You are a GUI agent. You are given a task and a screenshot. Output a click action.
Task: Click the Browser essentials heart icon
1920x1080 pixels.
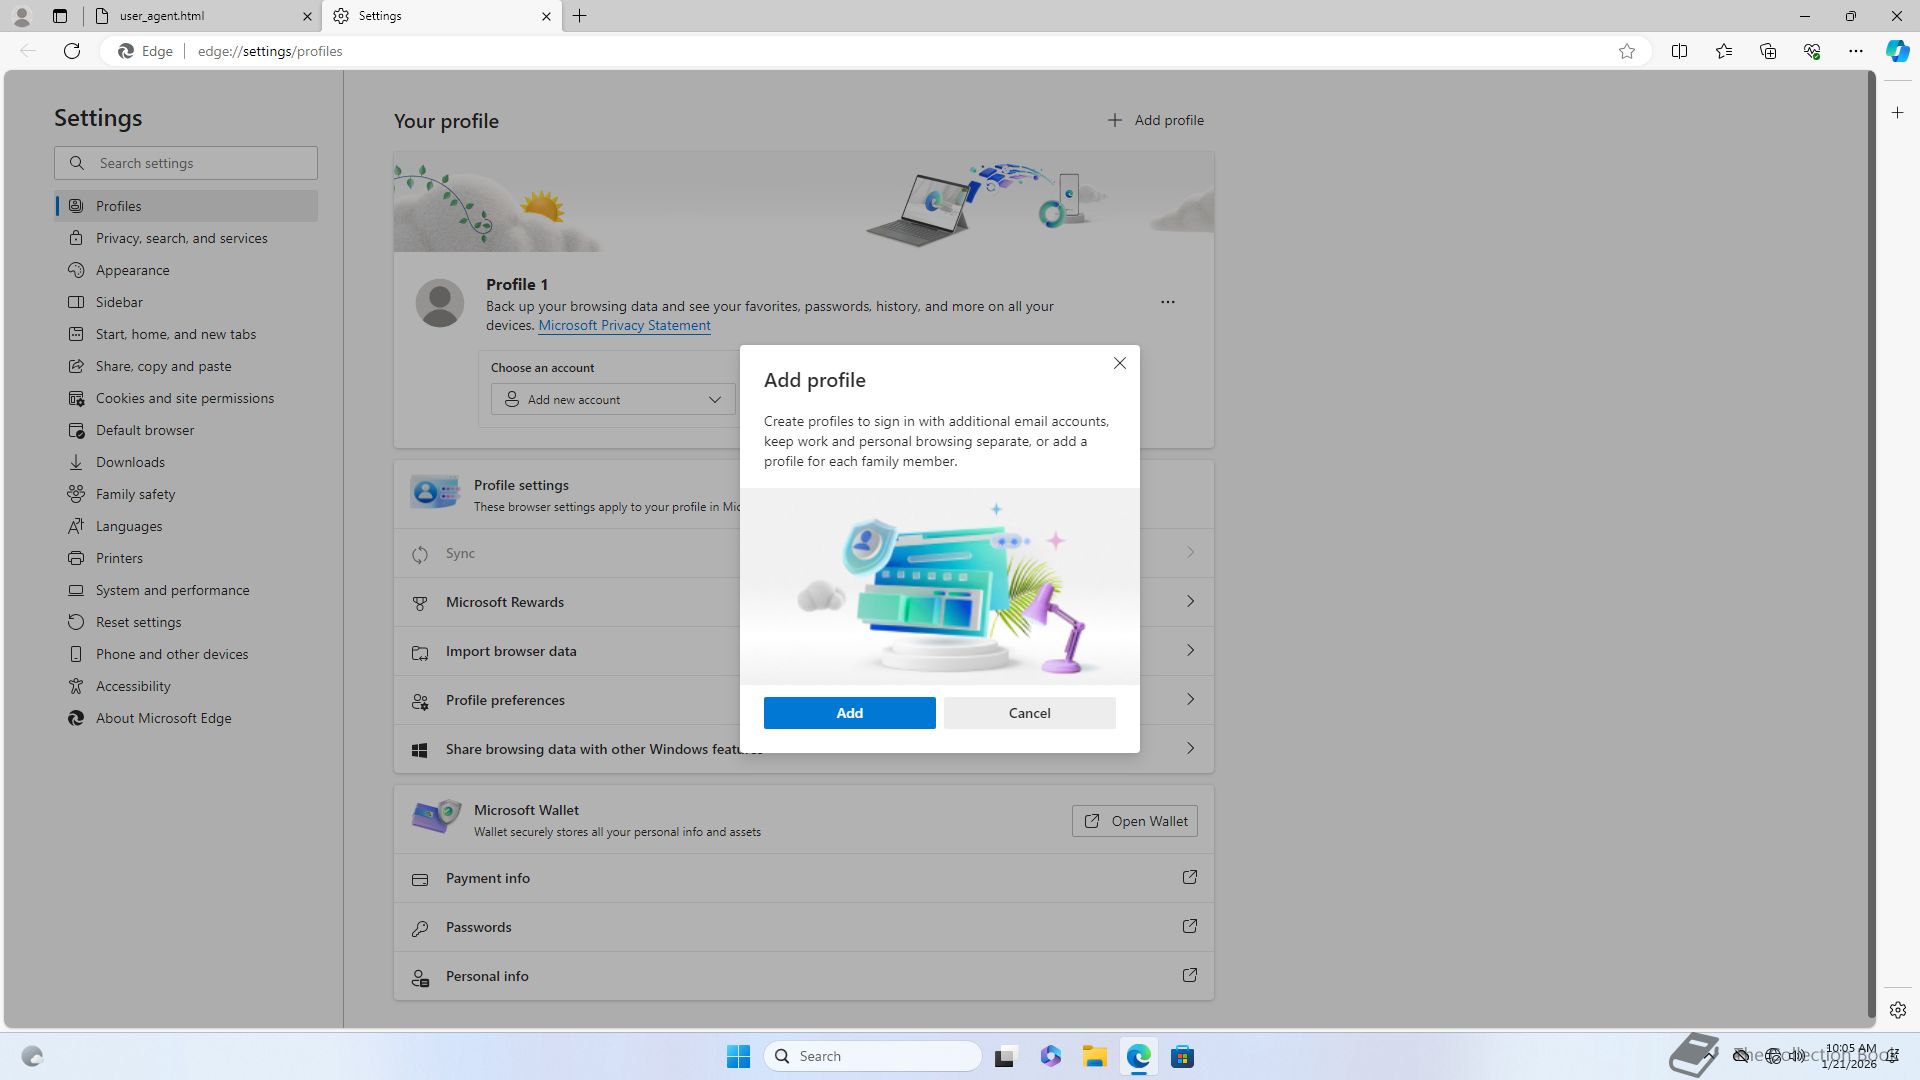(x=1811, y=51)
